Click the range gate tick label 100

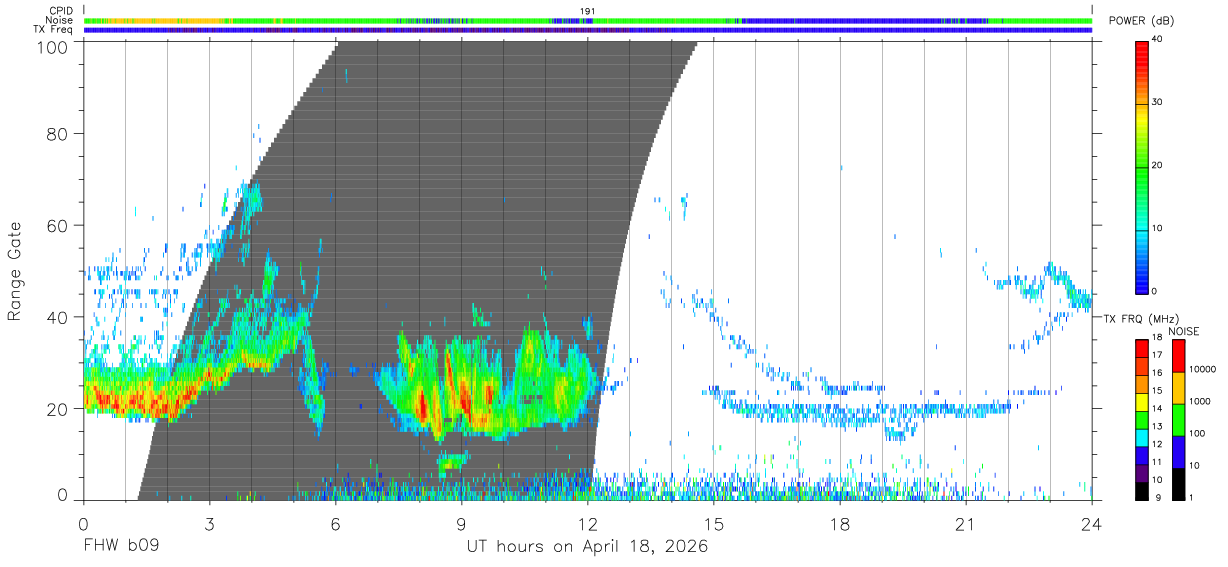tap(52, 46)
